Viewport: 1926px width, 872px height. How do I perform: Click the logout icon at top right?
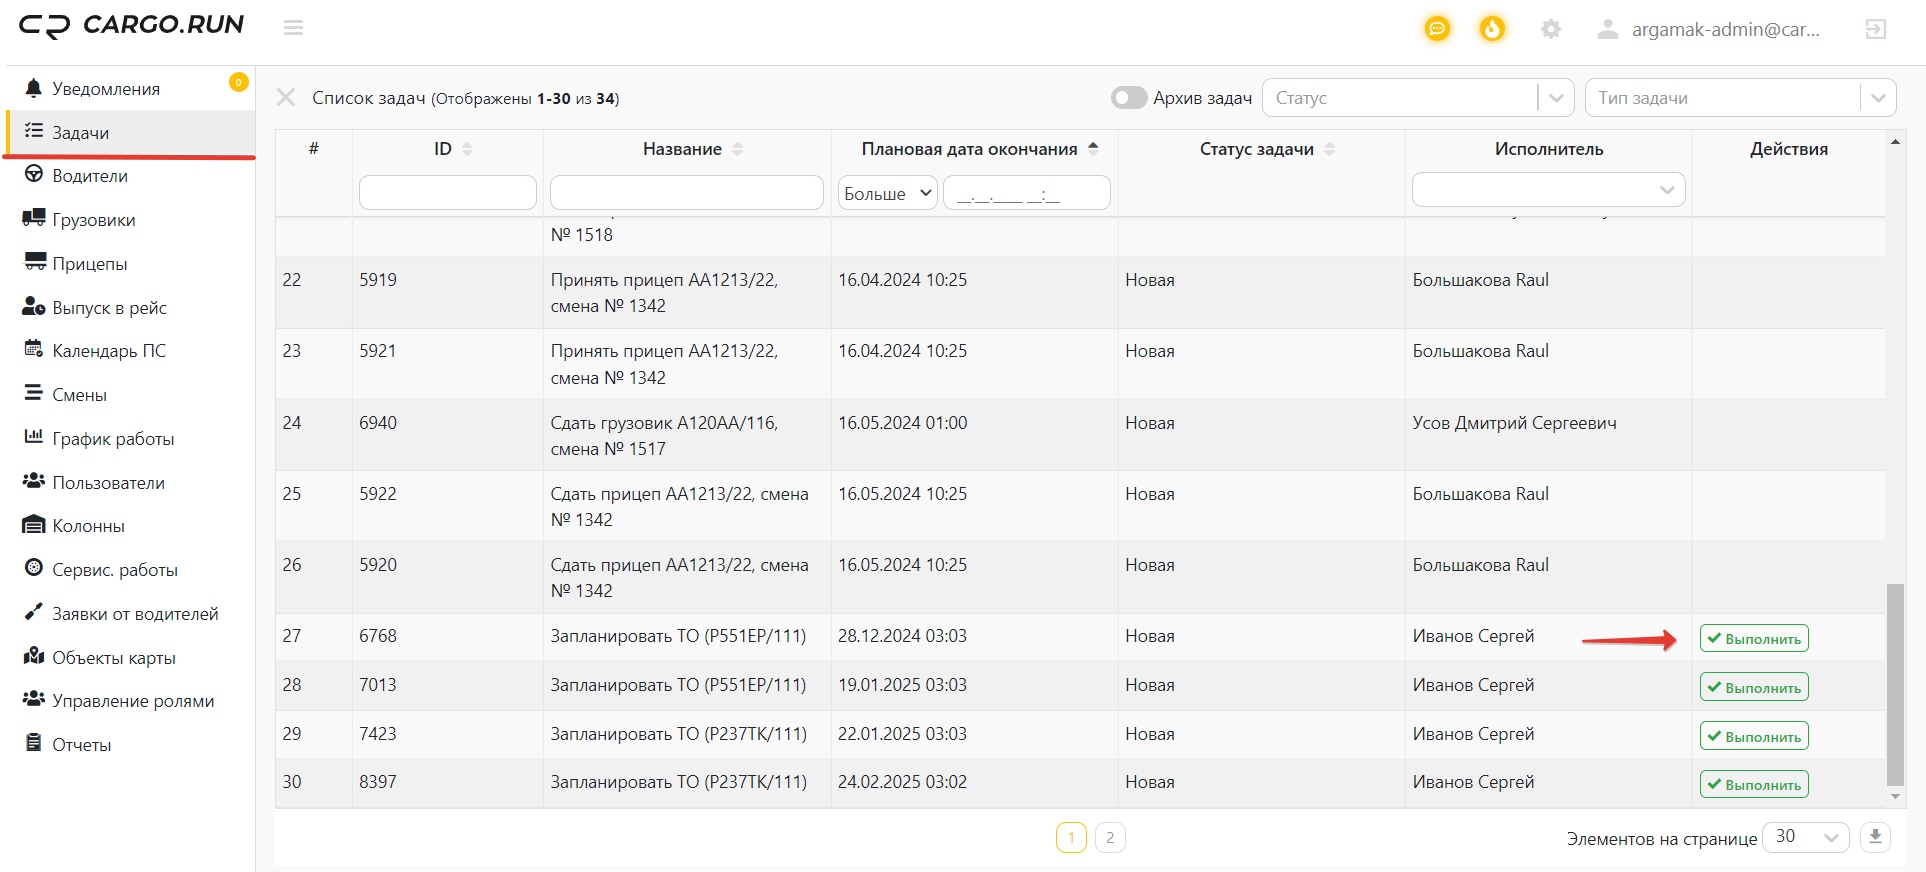[1875, 29]
